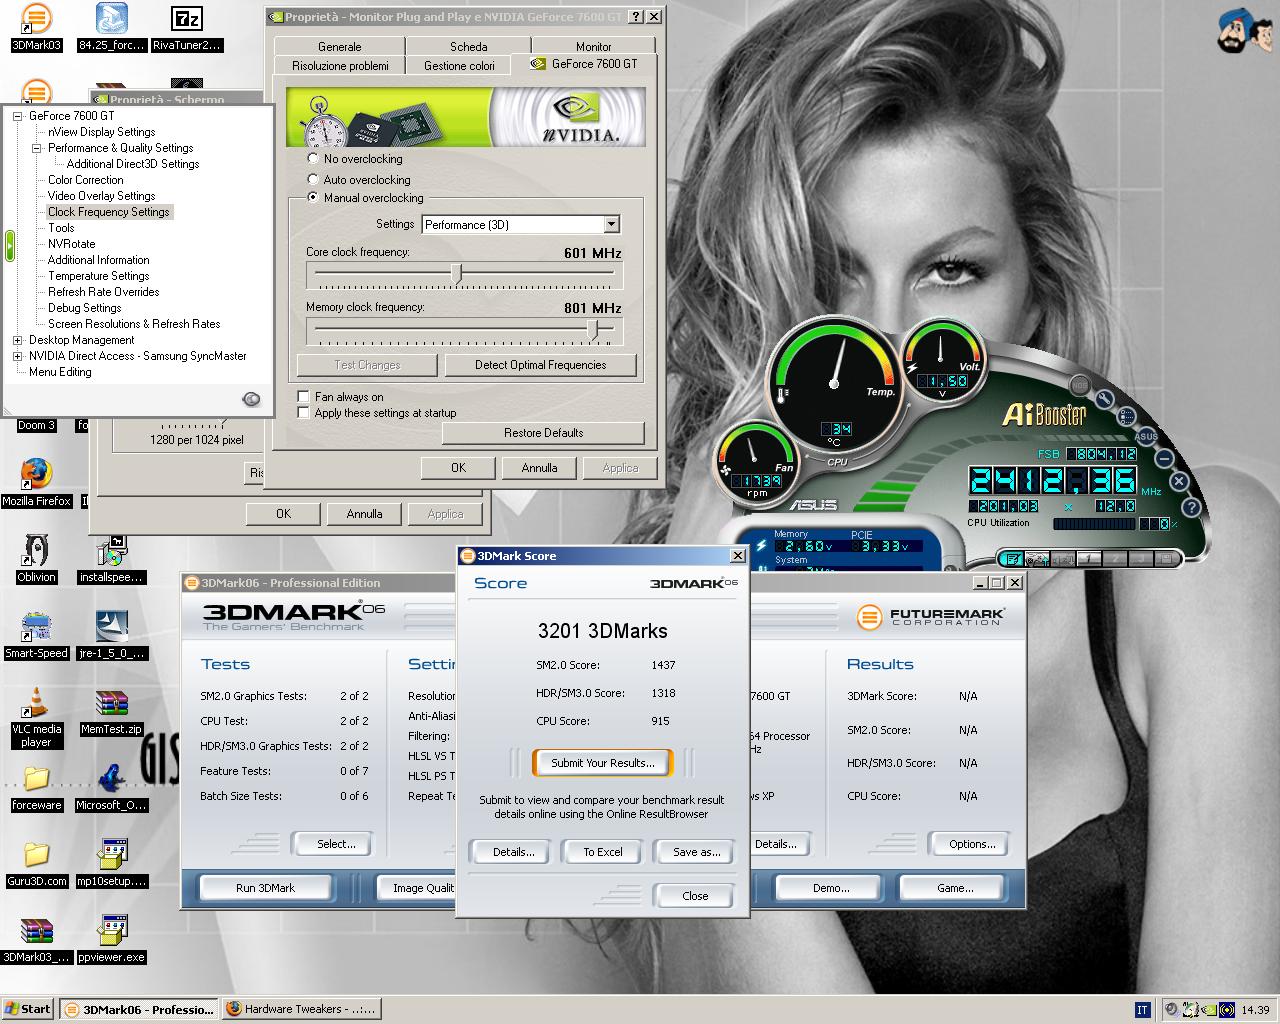Viewport: 1280px width, 1024px height.
Task: Click the AiBooster NOS button
Action: 1079,385
